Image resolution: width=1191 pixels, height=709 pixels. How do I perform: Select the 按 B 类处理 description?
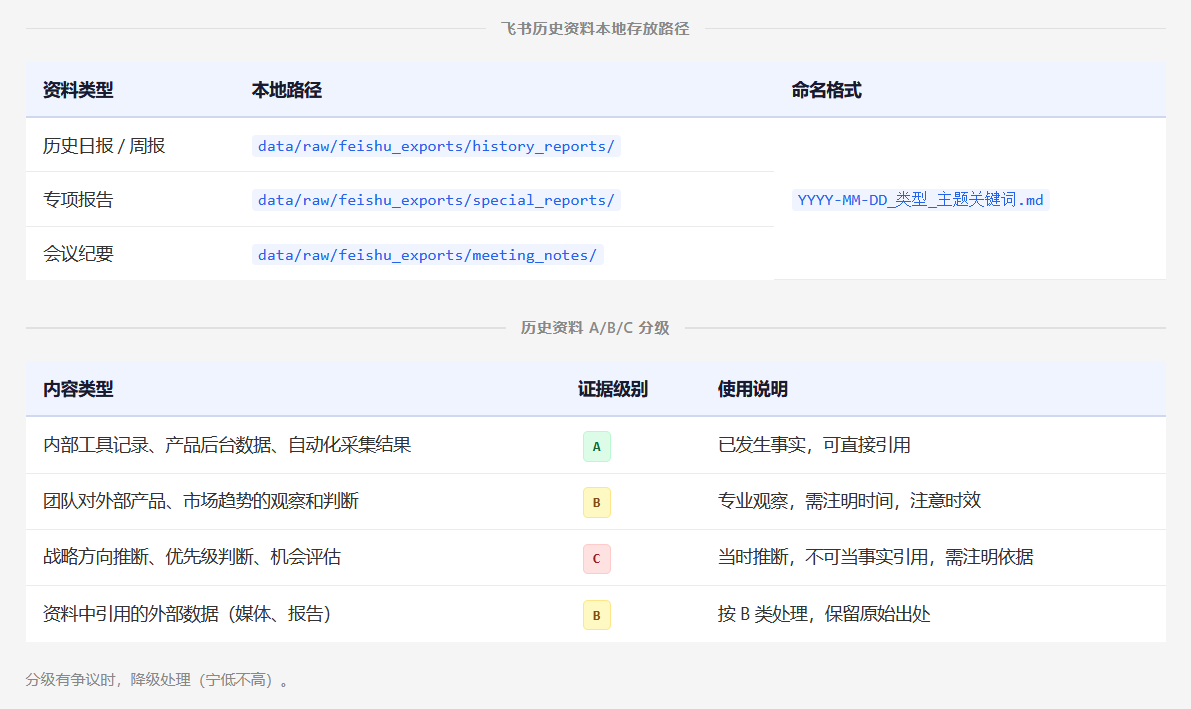tap(824, 614)
